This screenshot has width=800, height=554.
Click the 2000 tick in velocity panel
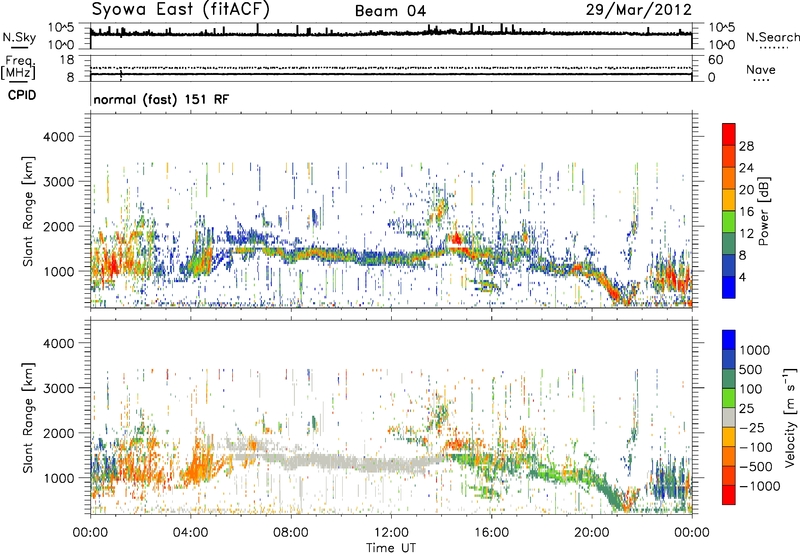59,433
